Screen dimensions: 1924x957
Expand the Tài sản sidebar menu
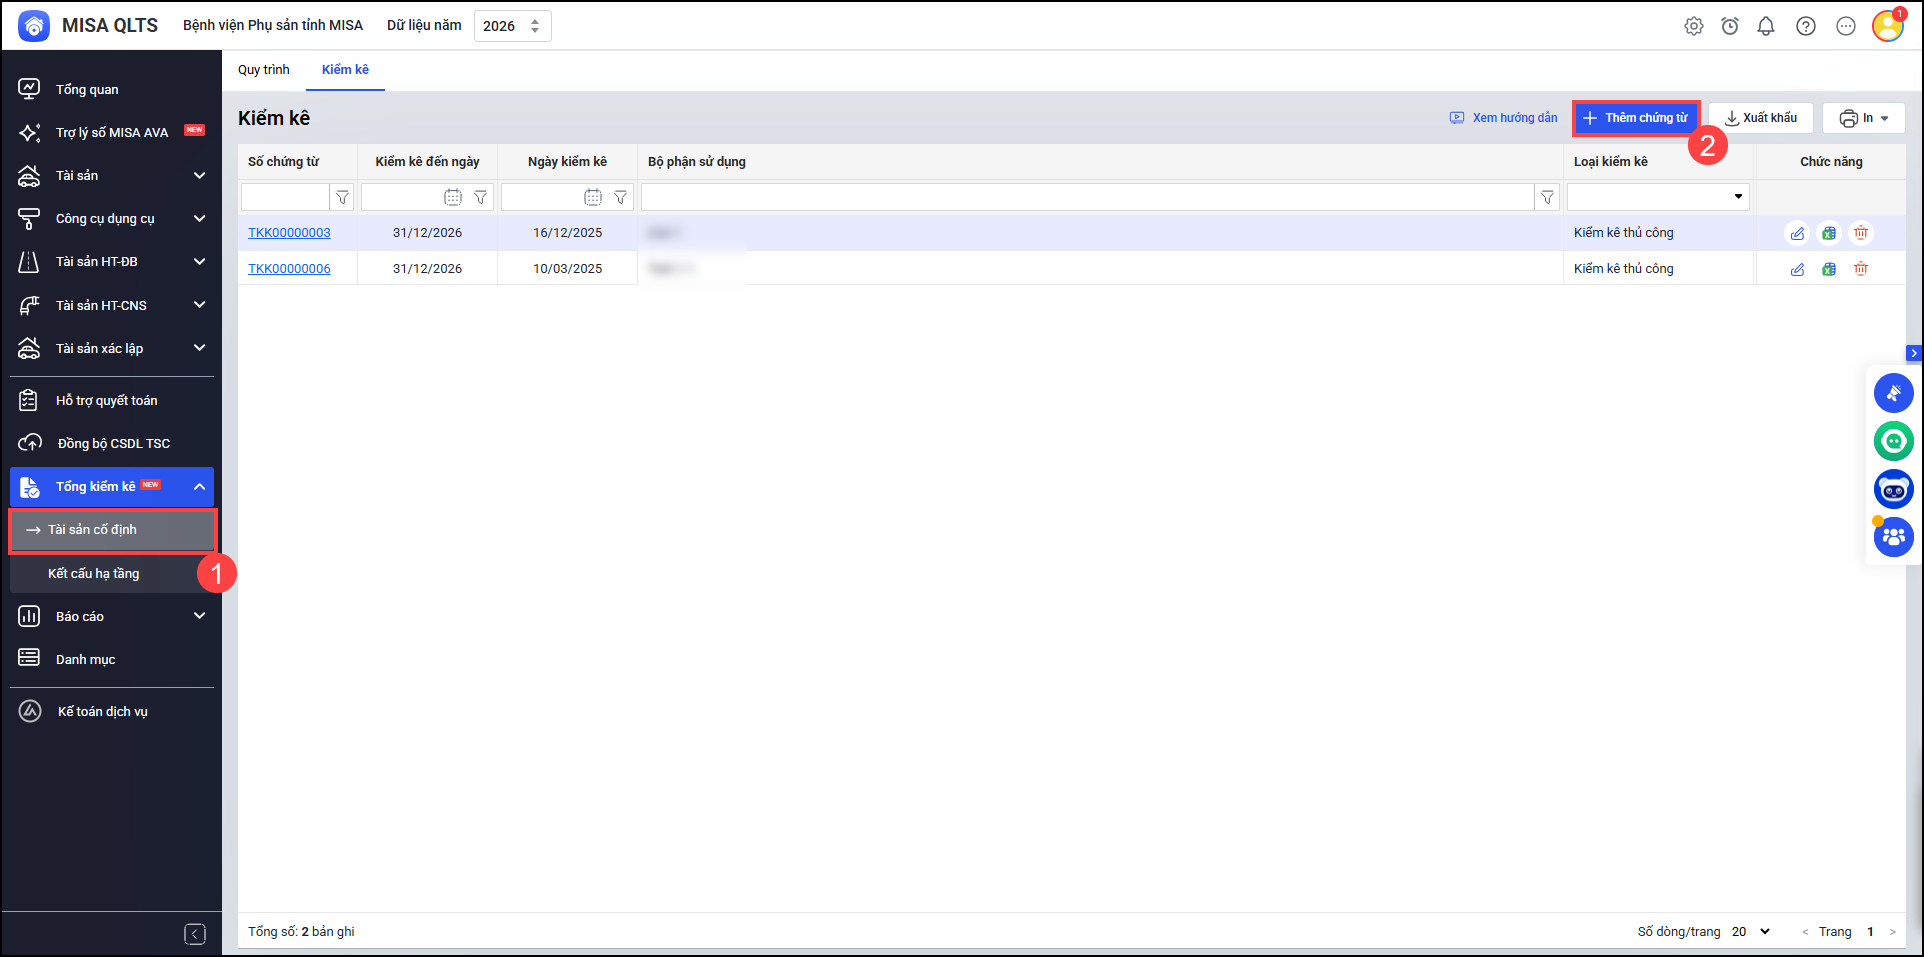(200, 176)
